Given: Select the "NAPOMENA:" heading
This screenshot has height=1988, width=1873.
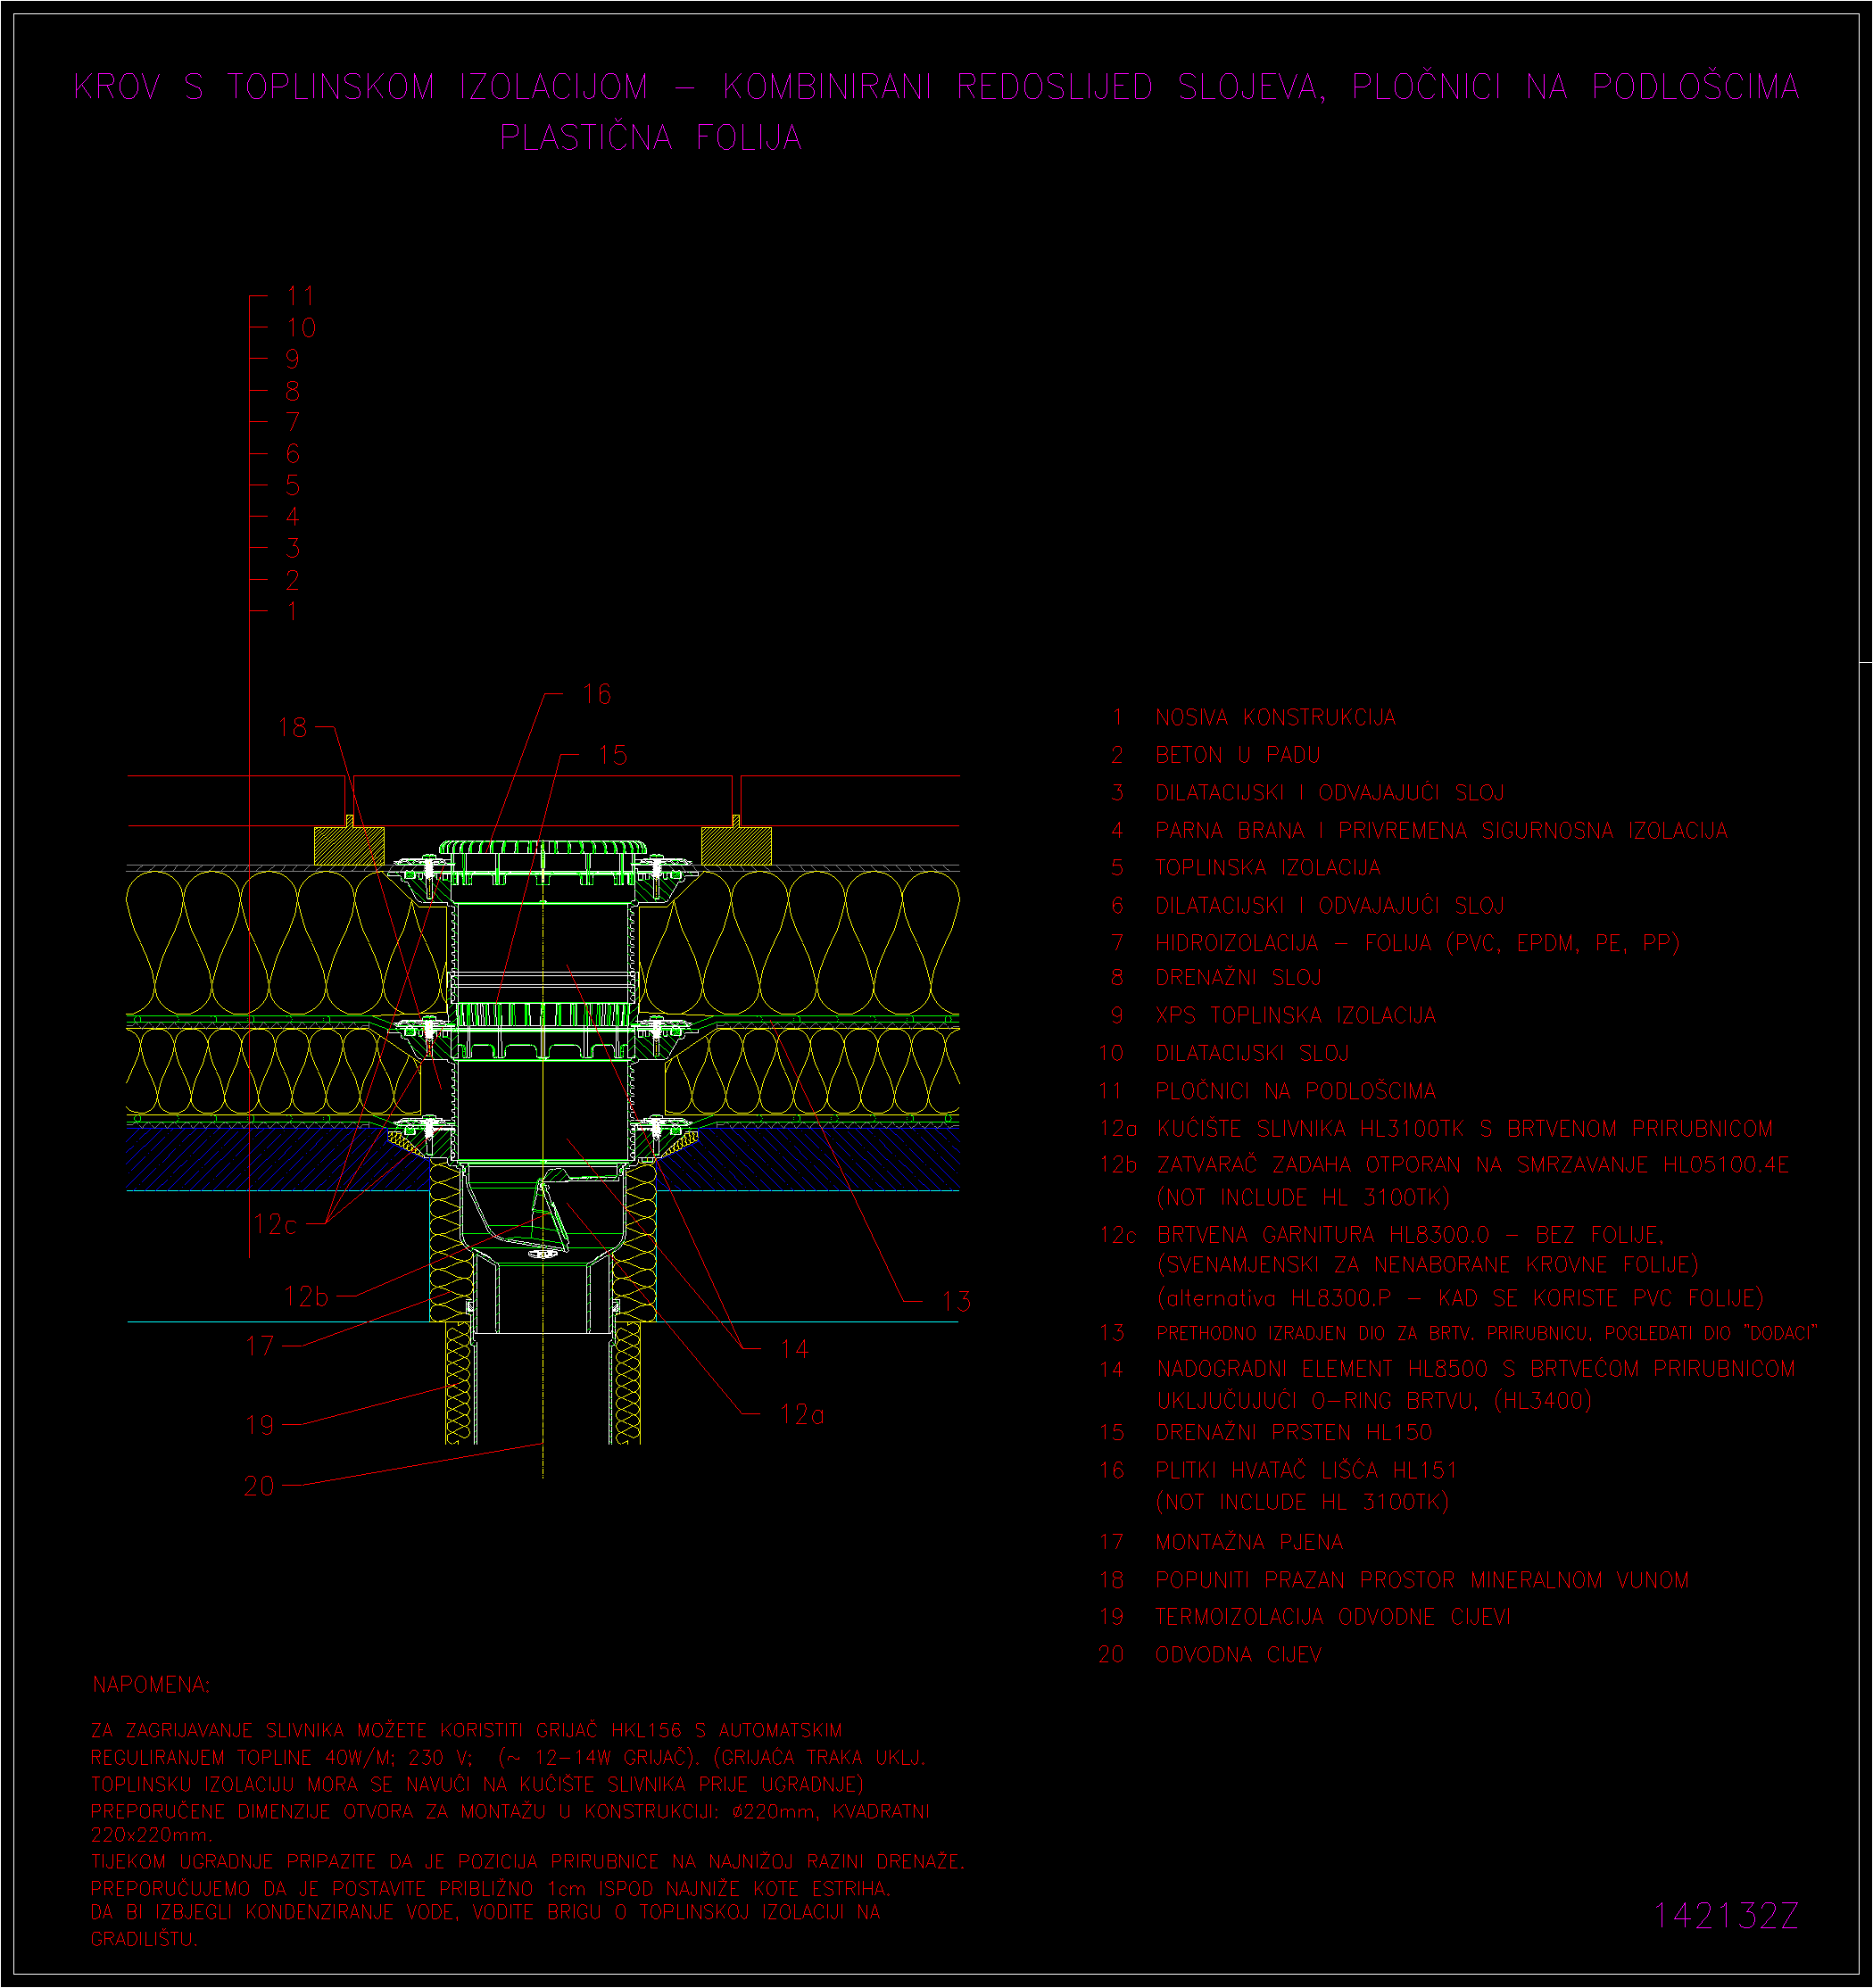Looking at the screenshot, I should point(151,1685).
